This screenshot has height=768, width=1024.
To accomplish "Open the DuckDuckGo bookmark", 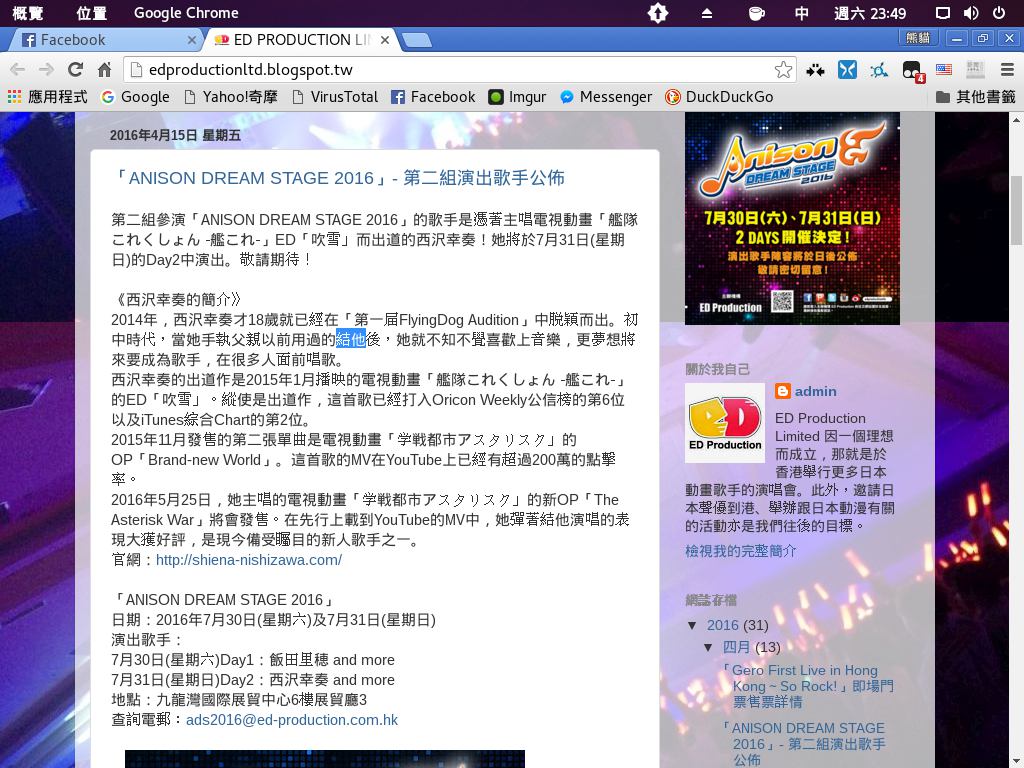I will (720, 97).
